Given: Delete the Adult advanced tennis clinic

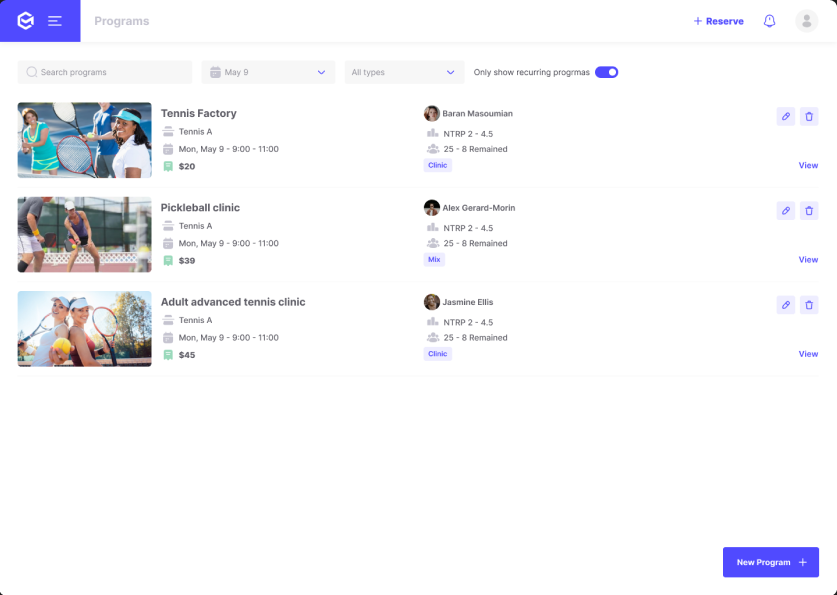Looking at the screenshot, I should point(809,305).
